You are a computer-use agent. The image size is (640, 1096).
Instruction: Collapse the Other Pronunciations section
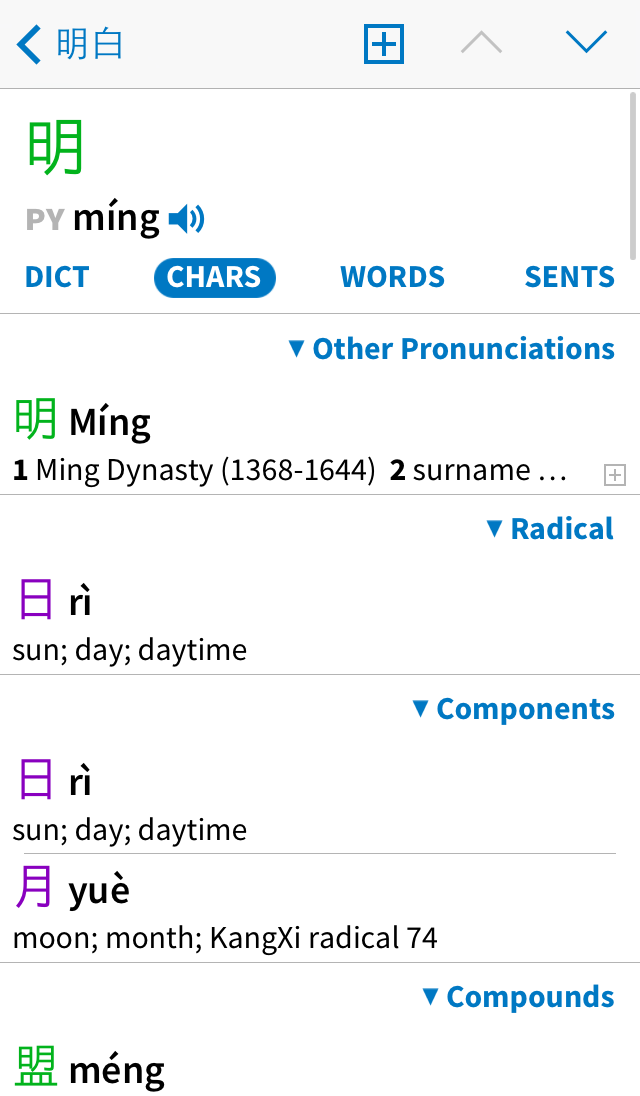[451, 349]
